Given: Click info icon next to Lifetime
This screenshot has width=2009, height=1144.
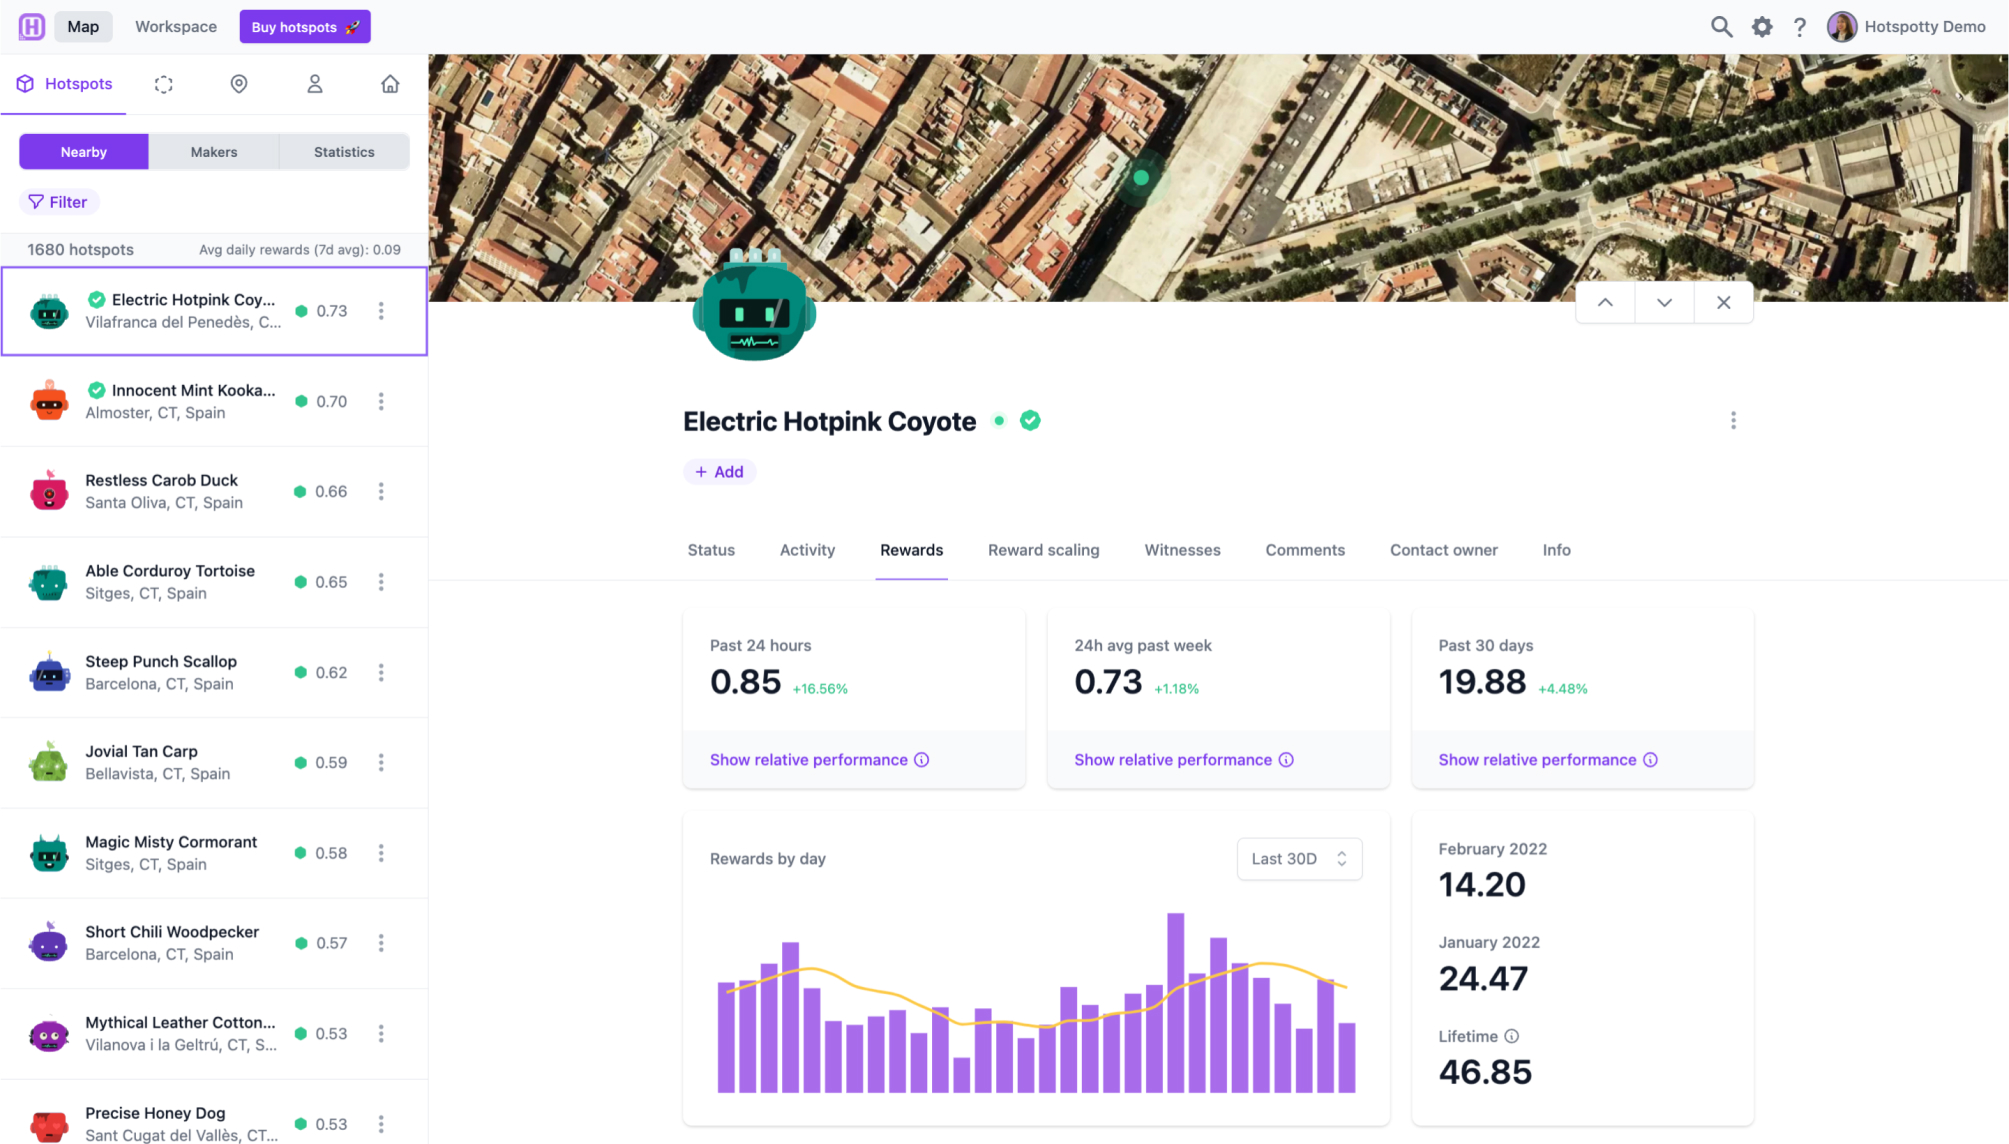Looking at the screenshot, I should tap(1511, 1036).
